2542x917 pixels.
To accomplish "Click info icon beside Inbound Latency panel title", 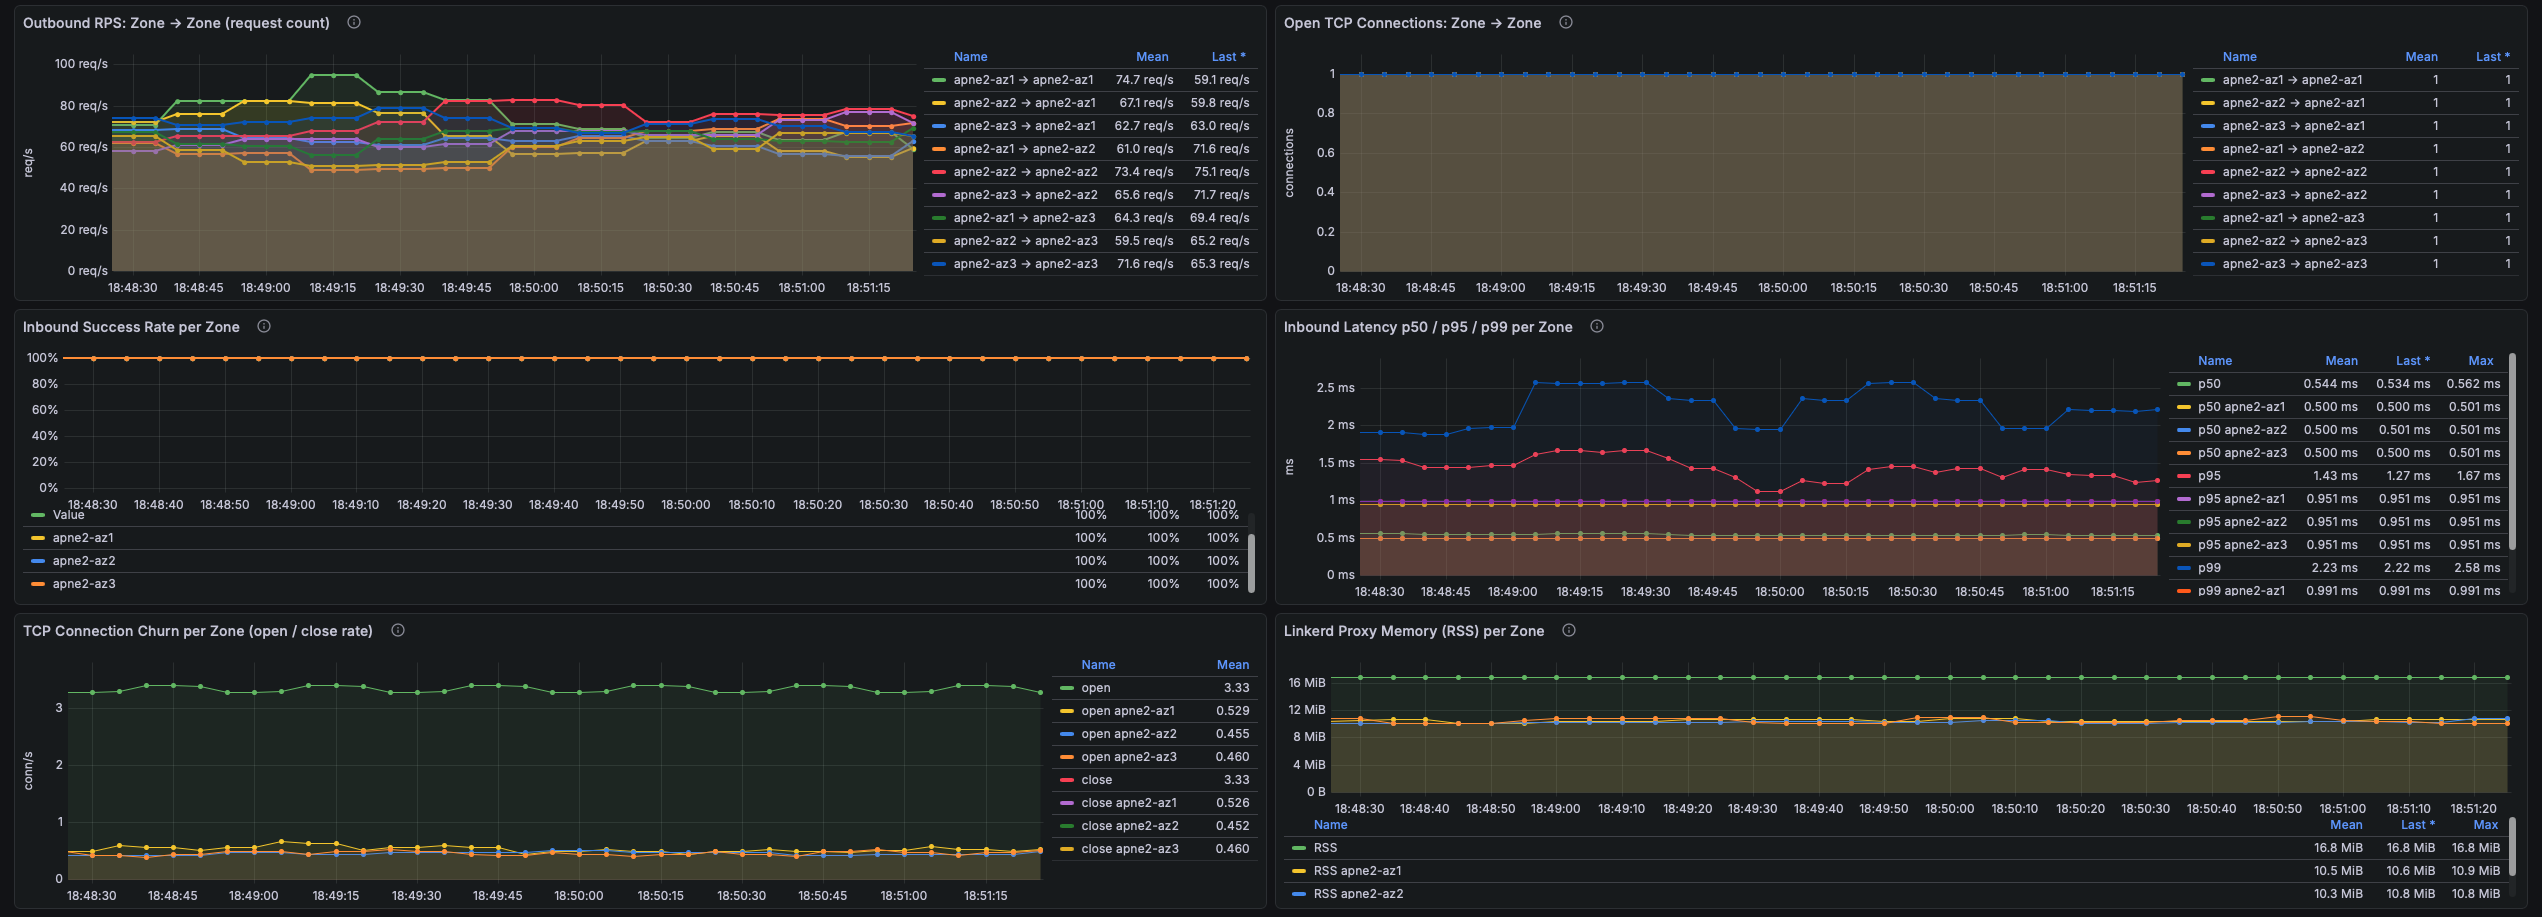I will [1597, 327].
